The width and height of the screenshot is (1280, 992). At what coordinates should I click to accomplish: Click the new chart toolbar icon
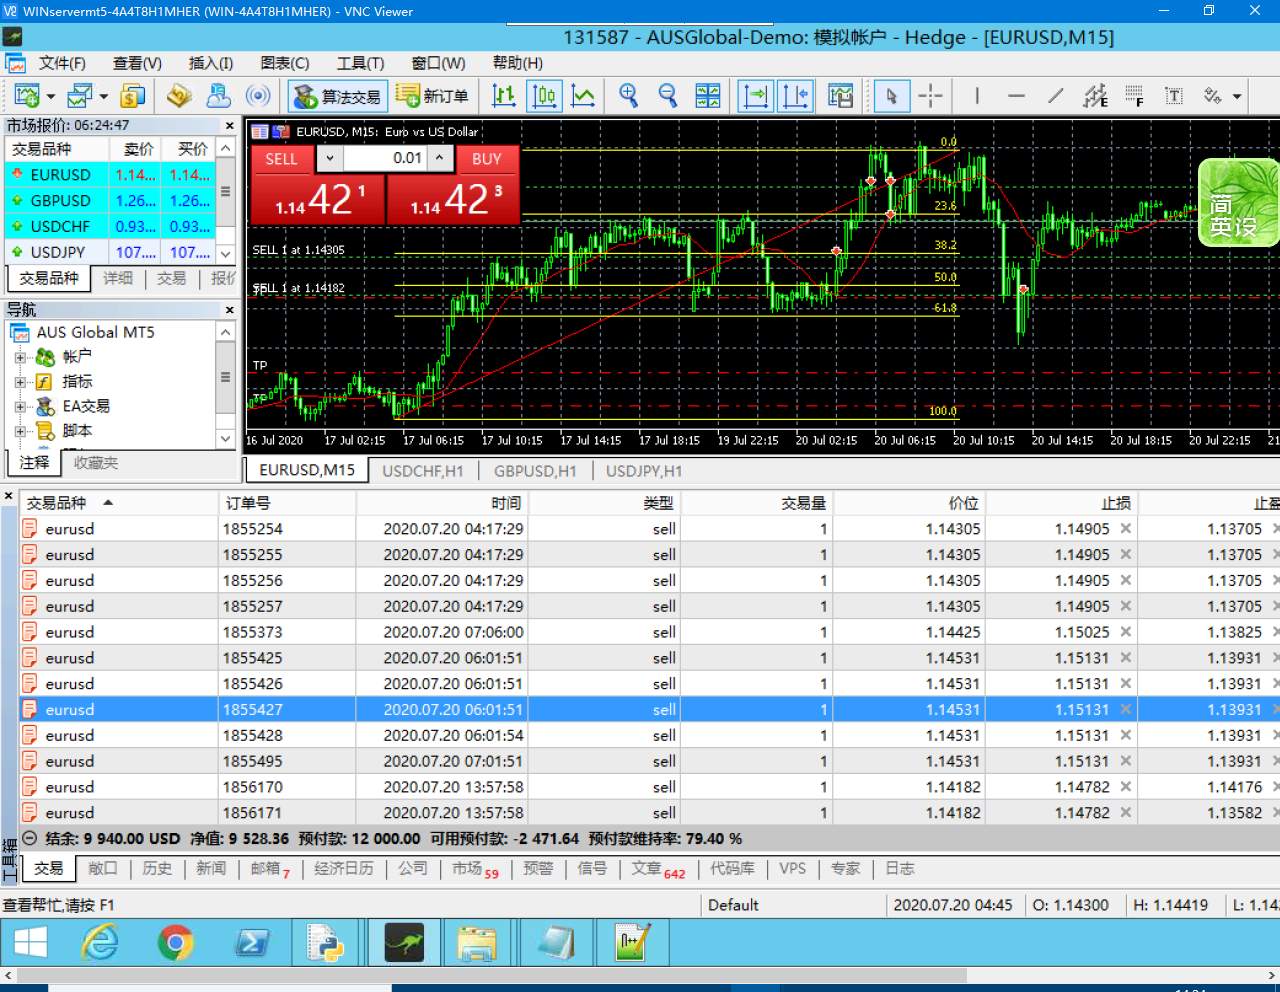tap(26, 96)
